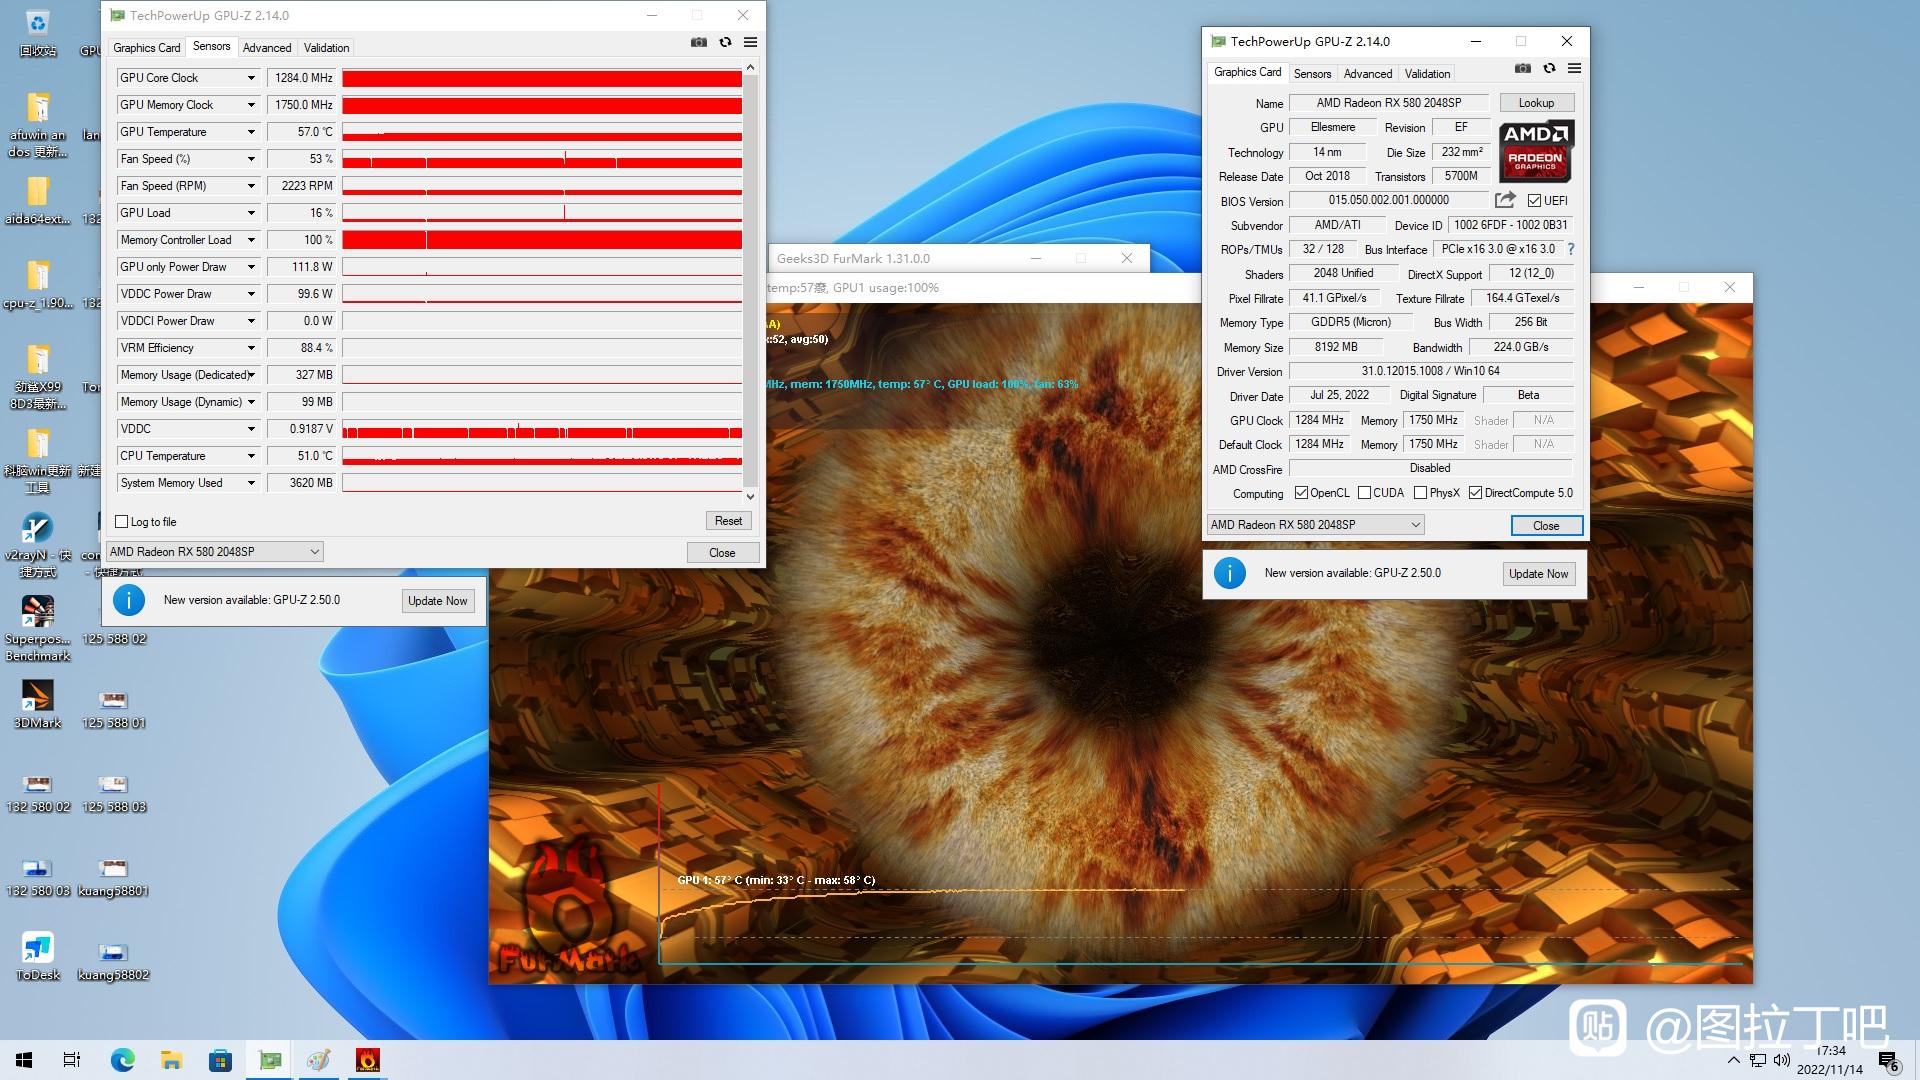This screenshot has height=1080, width=1920.
Task: Click the Fan Speed (%) sensor graph
Action: (x=542, y=159)
